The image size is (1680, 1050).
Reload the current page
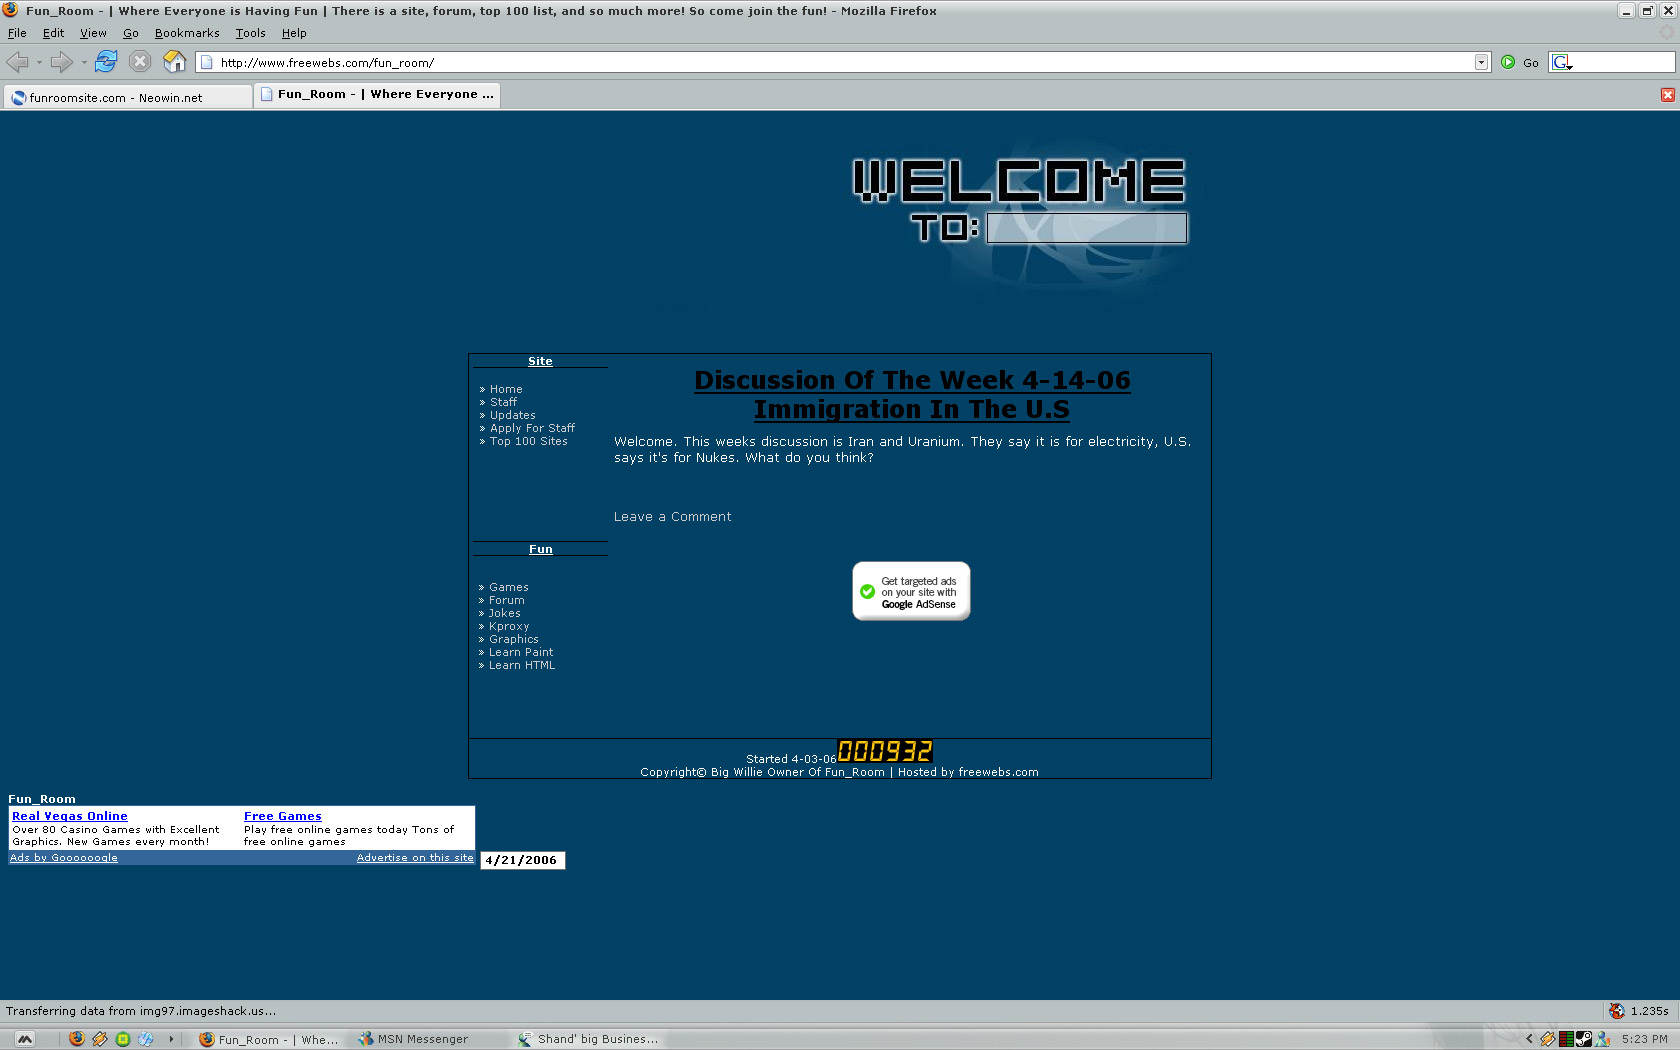[105, 61]
